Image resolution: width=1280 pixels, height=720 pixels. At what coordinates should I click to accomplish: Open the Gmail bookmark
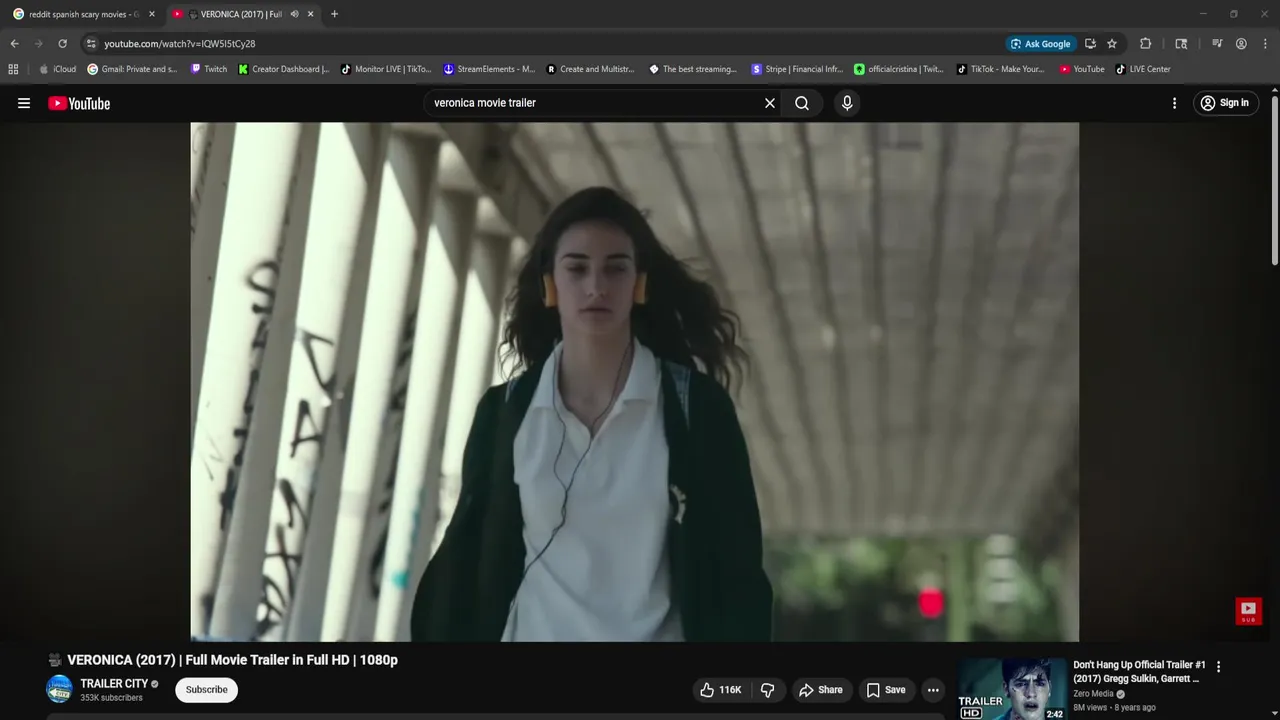133,69
